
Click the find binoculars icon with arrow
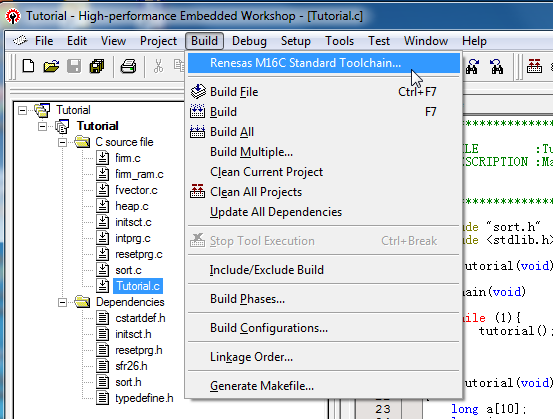(x=473, y=66)
